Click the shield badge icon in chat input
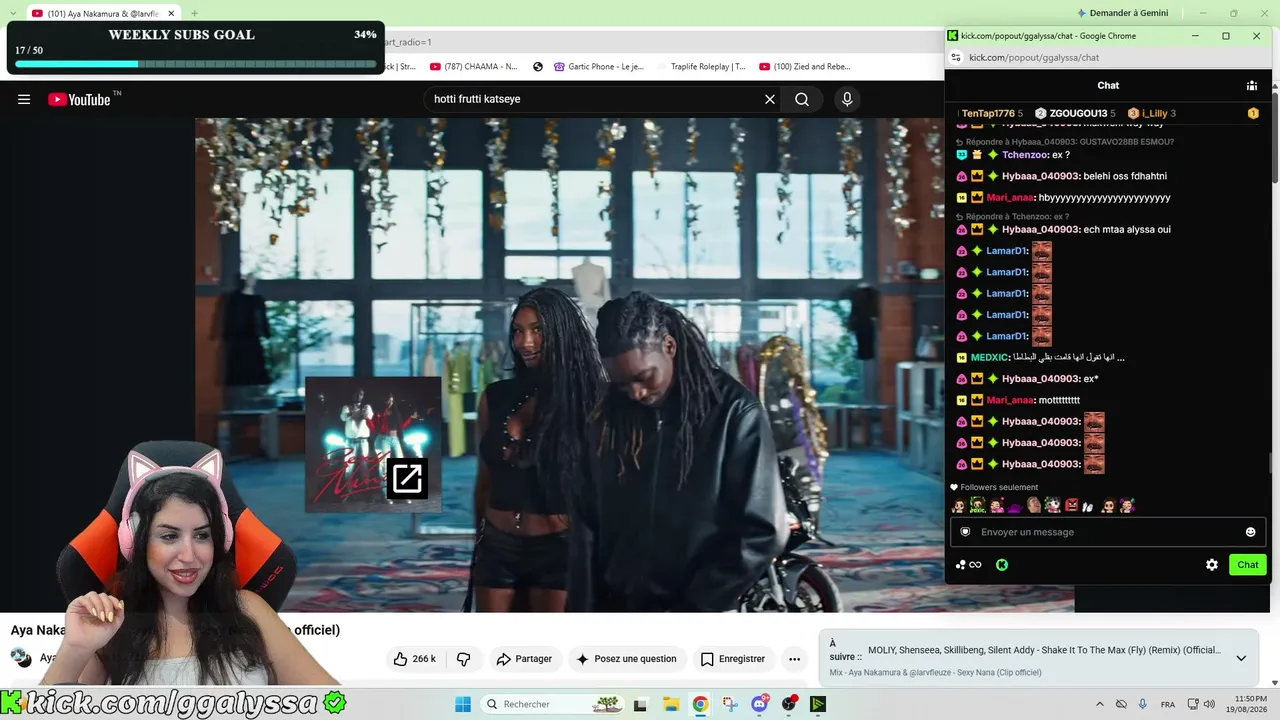The width and height of the screenshot is (1280, 720). click(x=965, y=532)
